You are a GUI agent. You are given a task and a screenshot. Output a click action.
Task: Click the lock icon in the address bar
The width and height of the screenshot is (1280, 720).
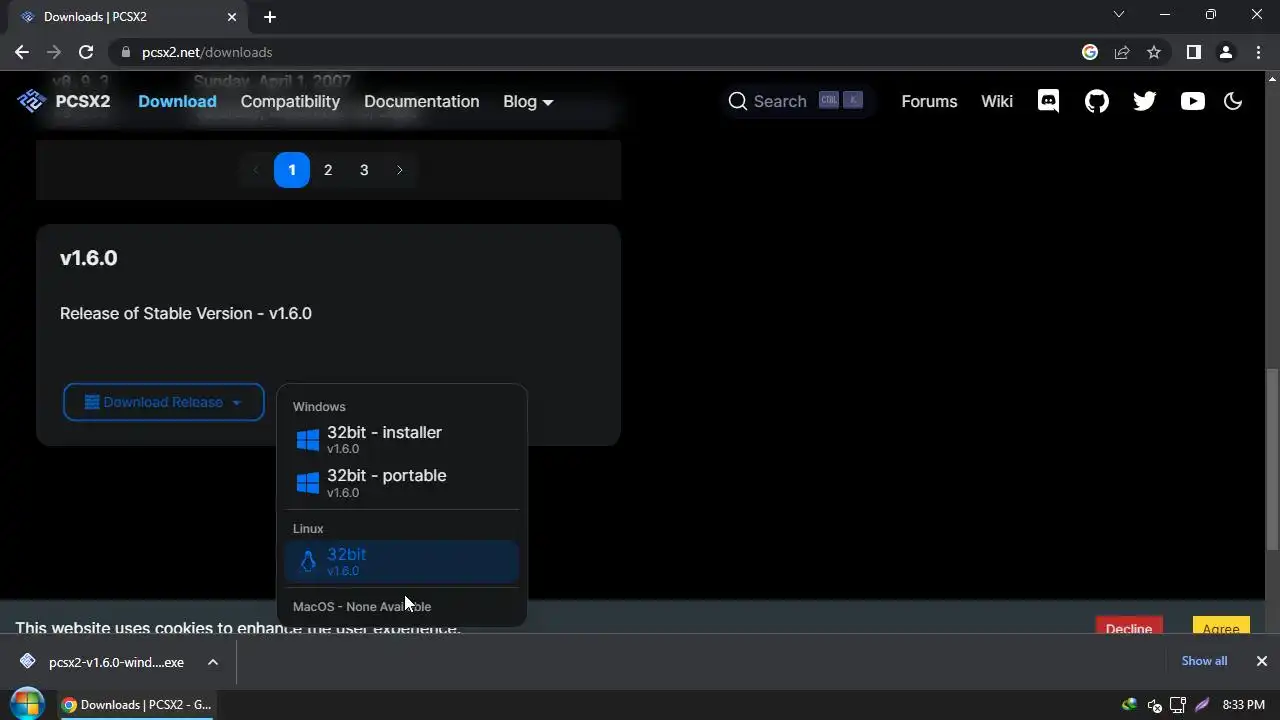[126, 52]
